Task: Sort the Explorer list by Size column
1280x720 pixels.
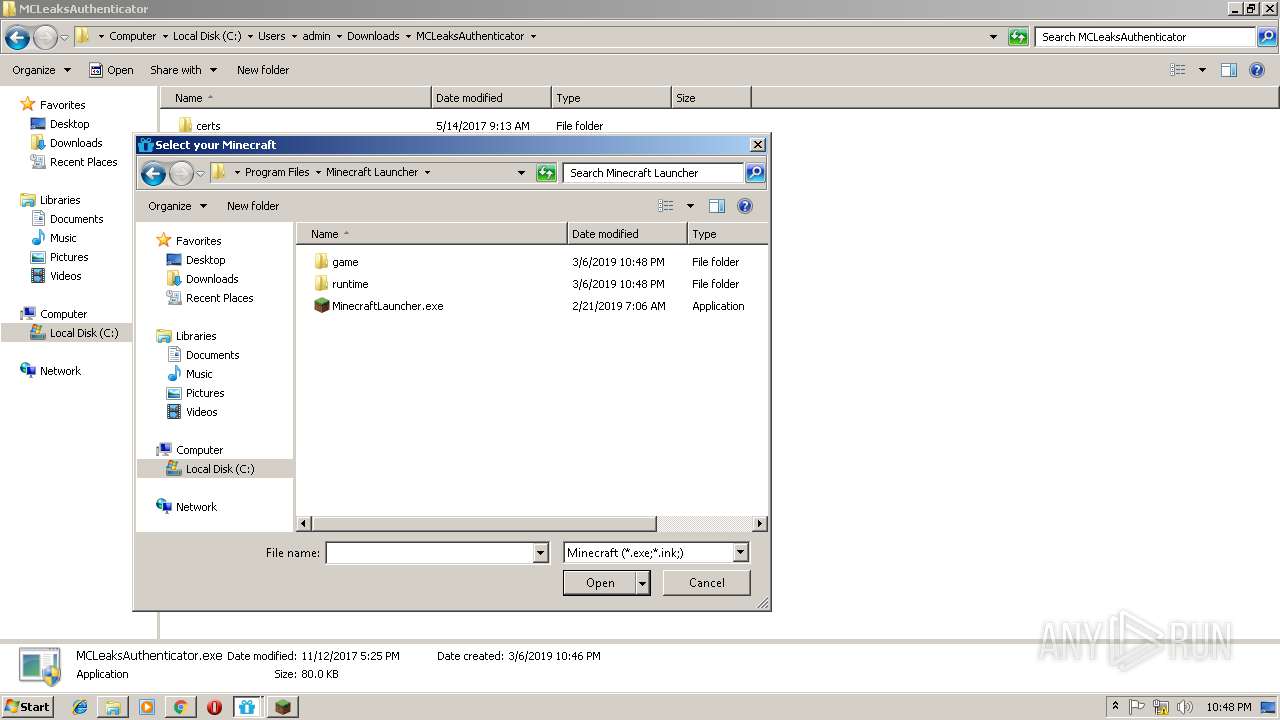Action: coord(711,98)
